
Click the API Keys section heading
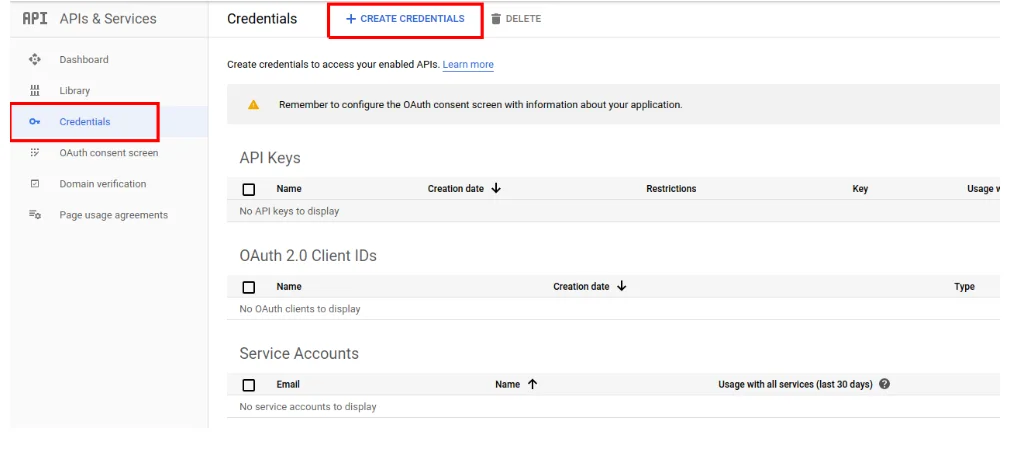coord(270,158)
